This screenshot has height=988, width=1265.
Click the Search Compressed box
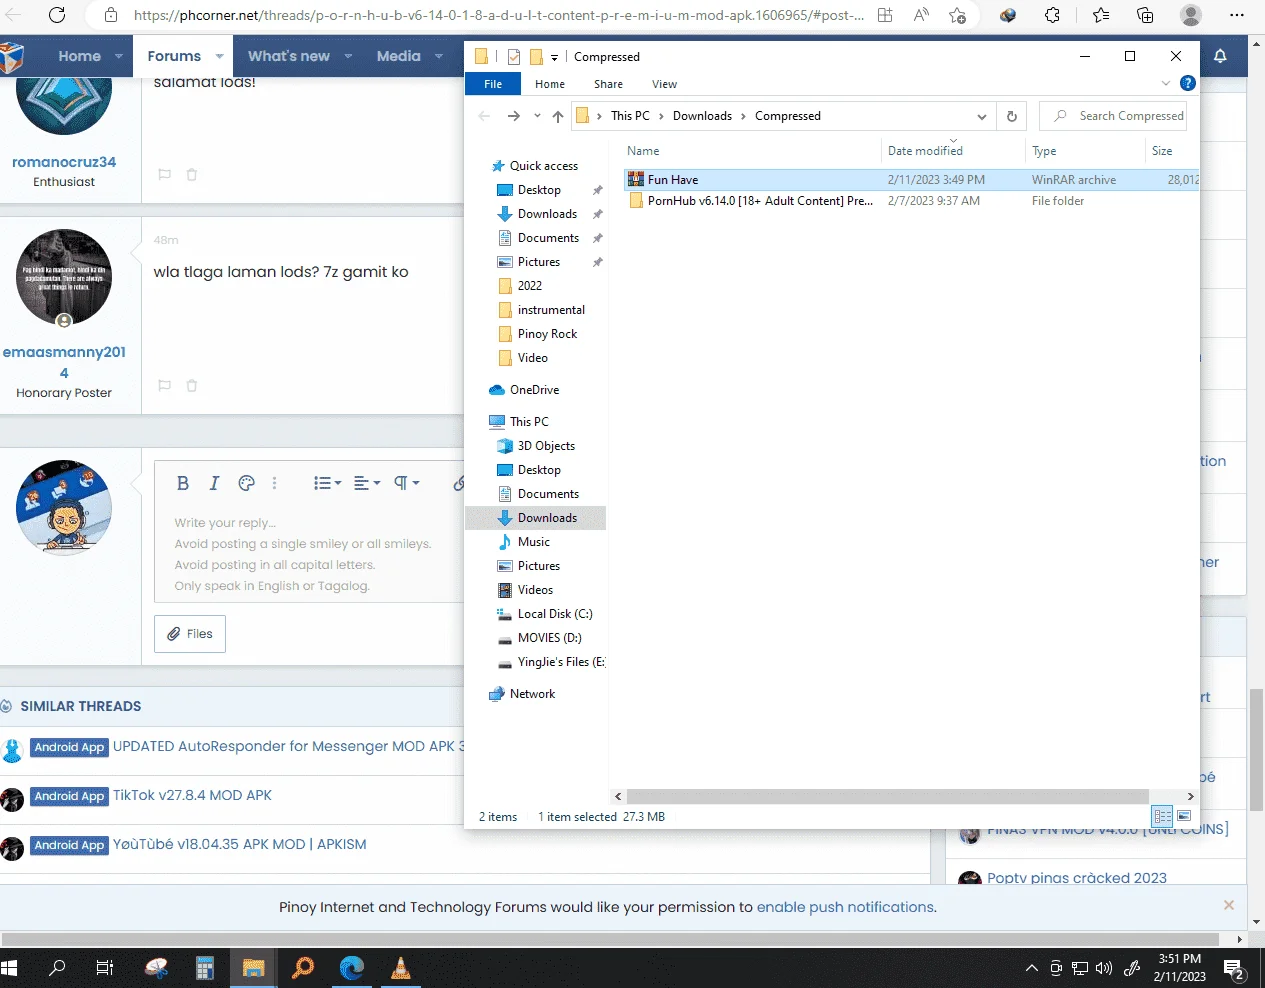(1113, 116)
